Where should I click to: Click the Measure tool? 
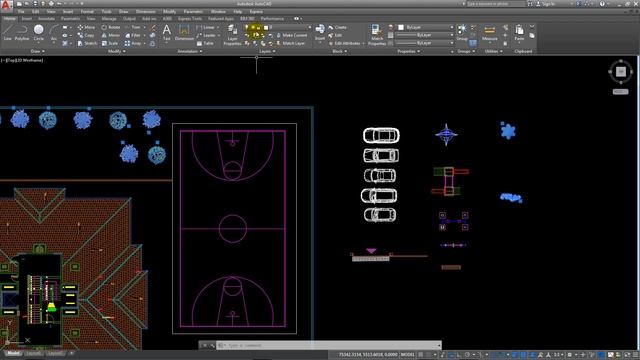coord(489,32)
